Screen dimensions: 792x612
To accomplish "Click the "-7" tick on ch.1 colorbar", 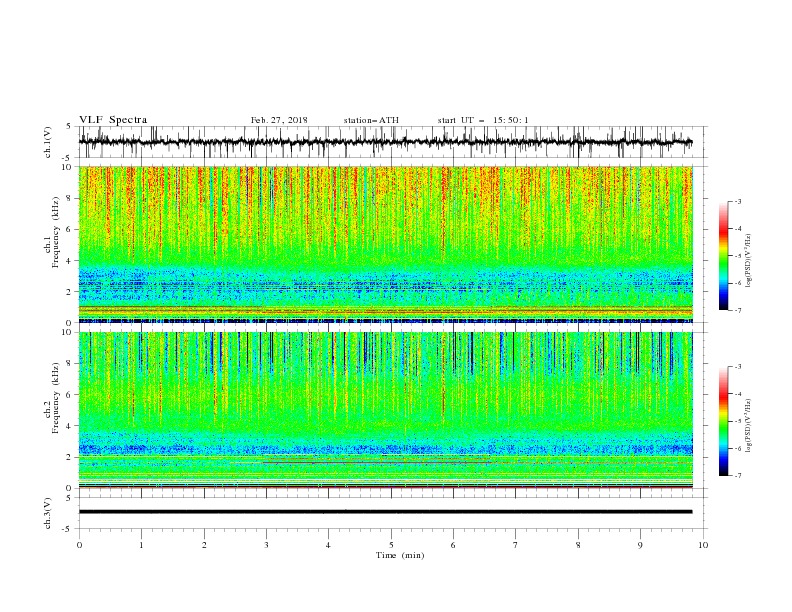I will [738, 310].
